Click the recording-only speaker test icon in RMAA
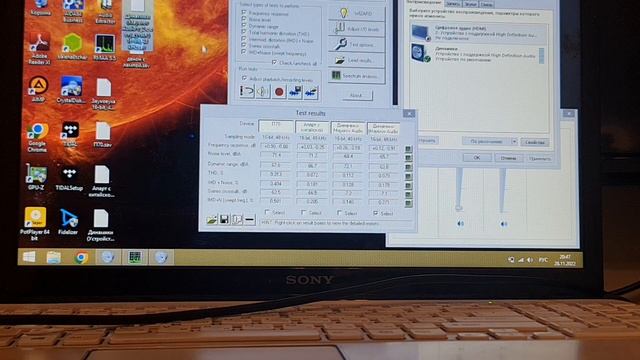 263,91
